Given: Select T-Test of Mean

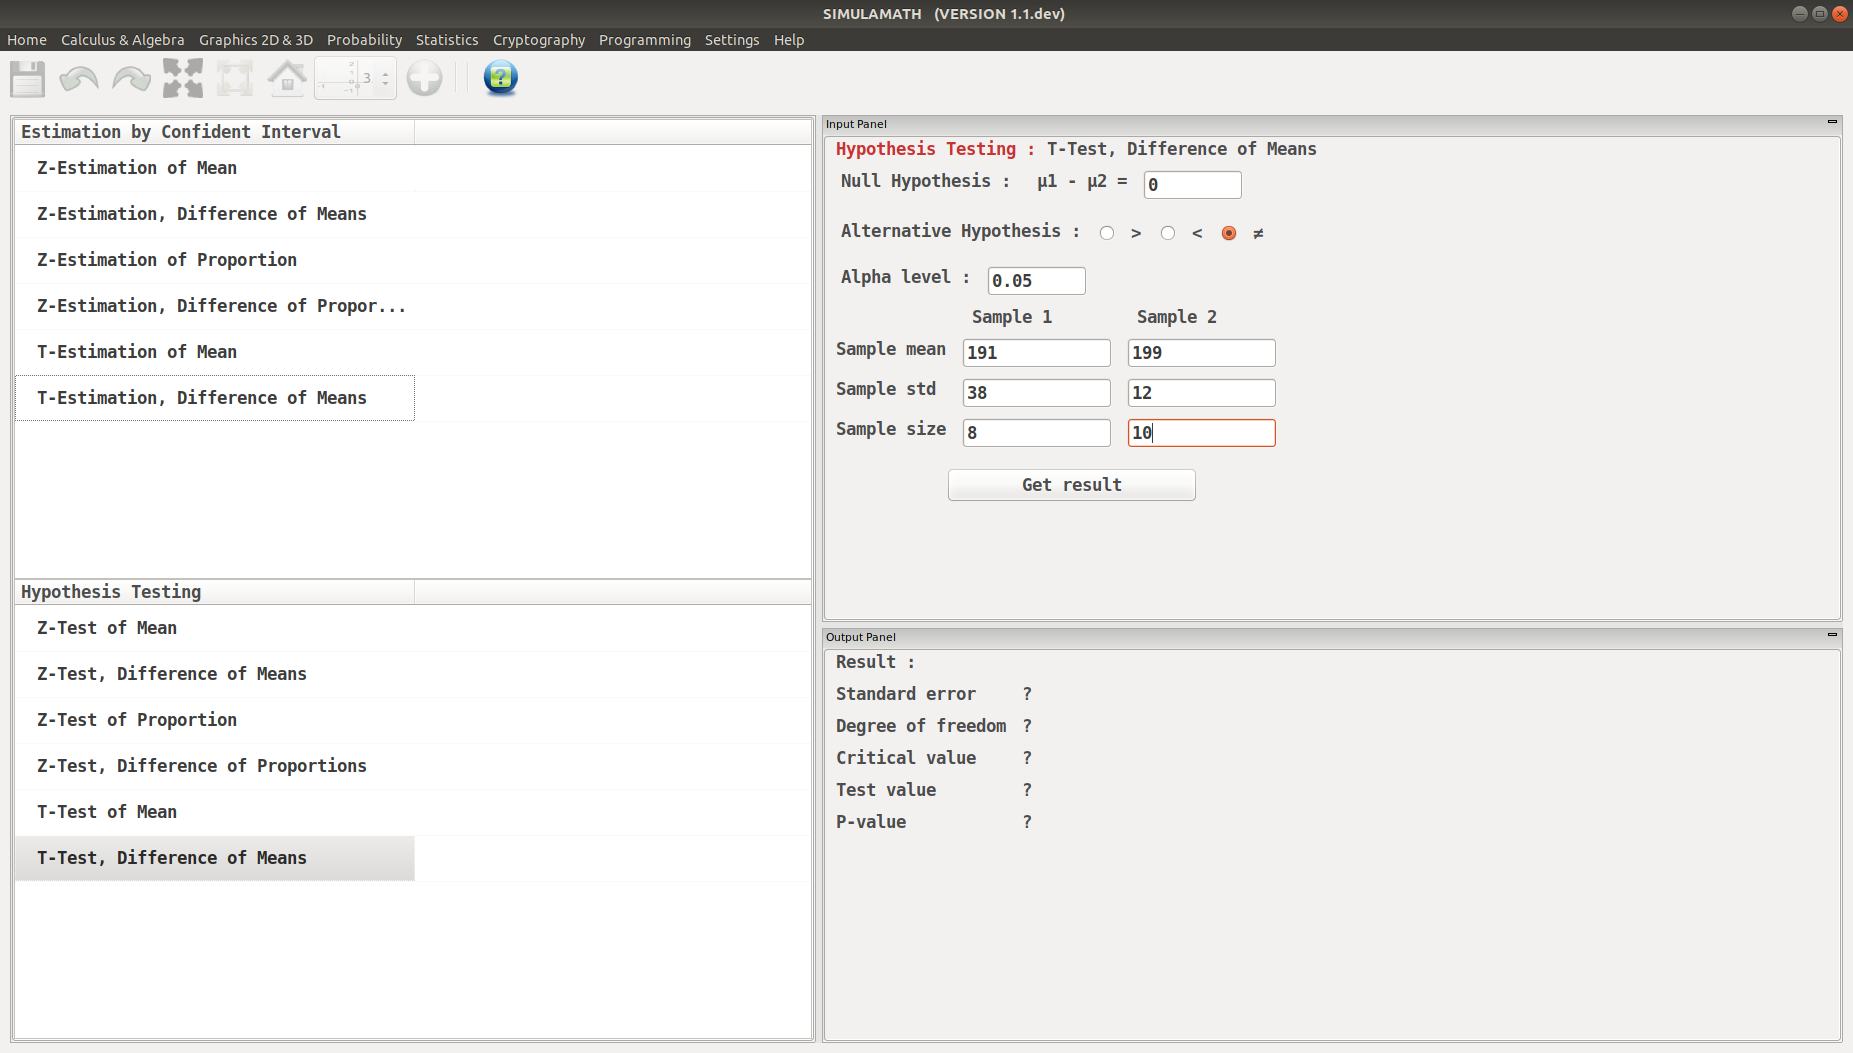Looking at the screenshot, I should click(x=215, y=812).
